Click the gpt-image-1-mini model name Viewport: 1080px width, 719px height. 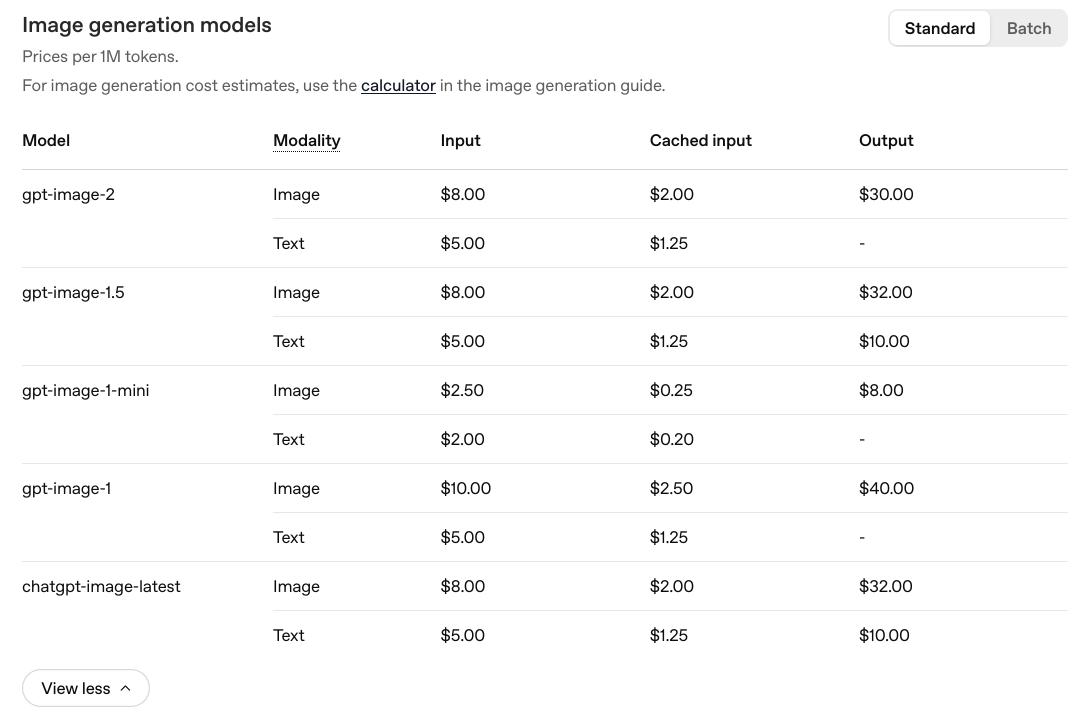tap(85, 390)
